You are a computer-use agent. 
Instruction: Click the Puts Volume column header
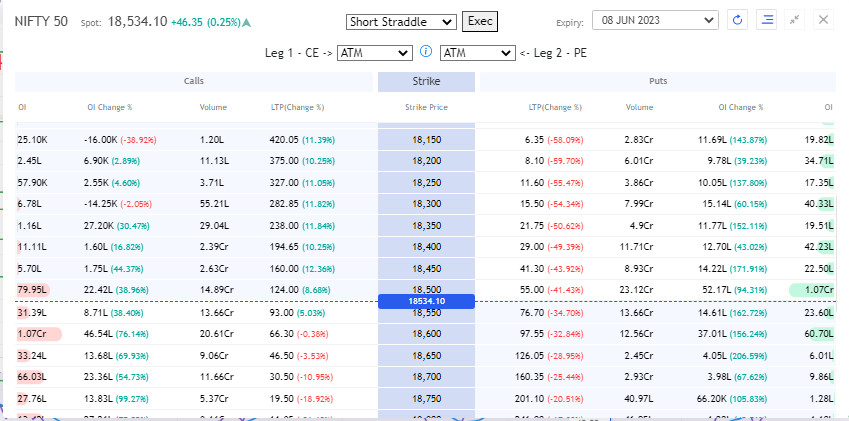tap(639, 107)
